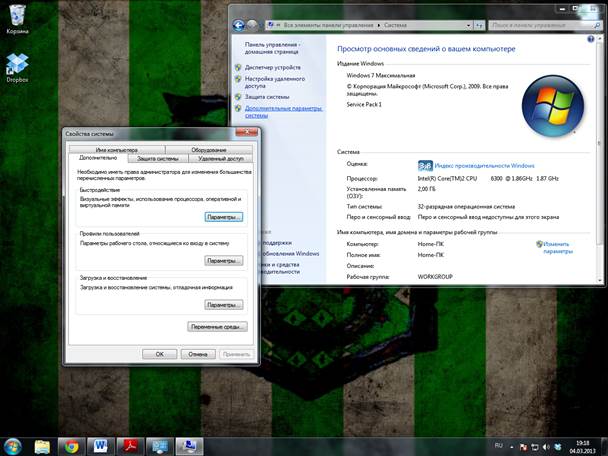This screenshot has height=456, width=608.
Task: Switch to Имя компьютера tab
Action: [x=117, y=150]
